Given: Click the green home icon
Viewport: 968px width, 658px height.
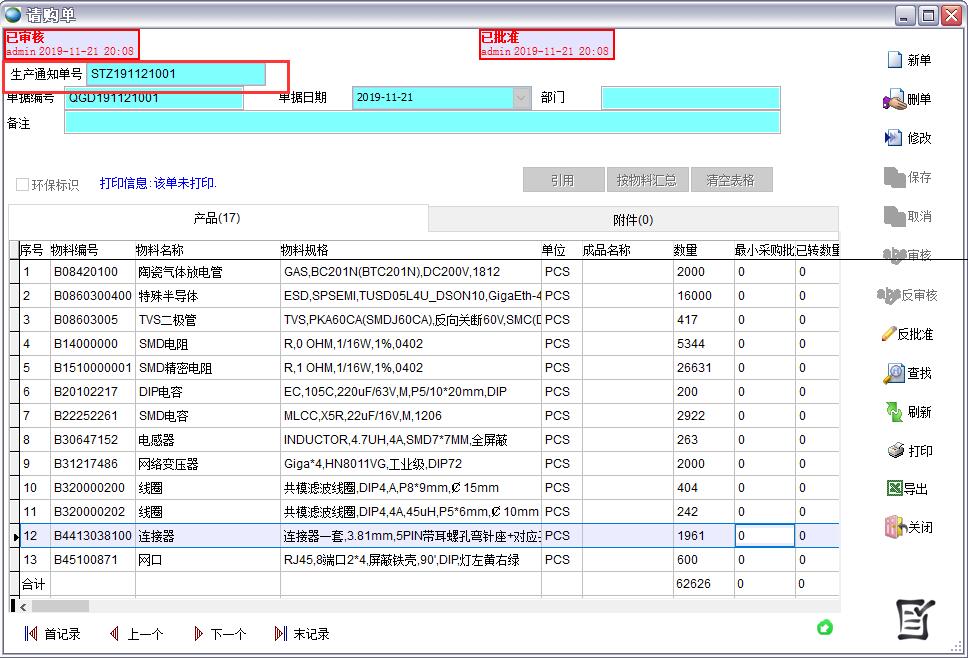Looking at the screenshot, I should click(825, 628).
